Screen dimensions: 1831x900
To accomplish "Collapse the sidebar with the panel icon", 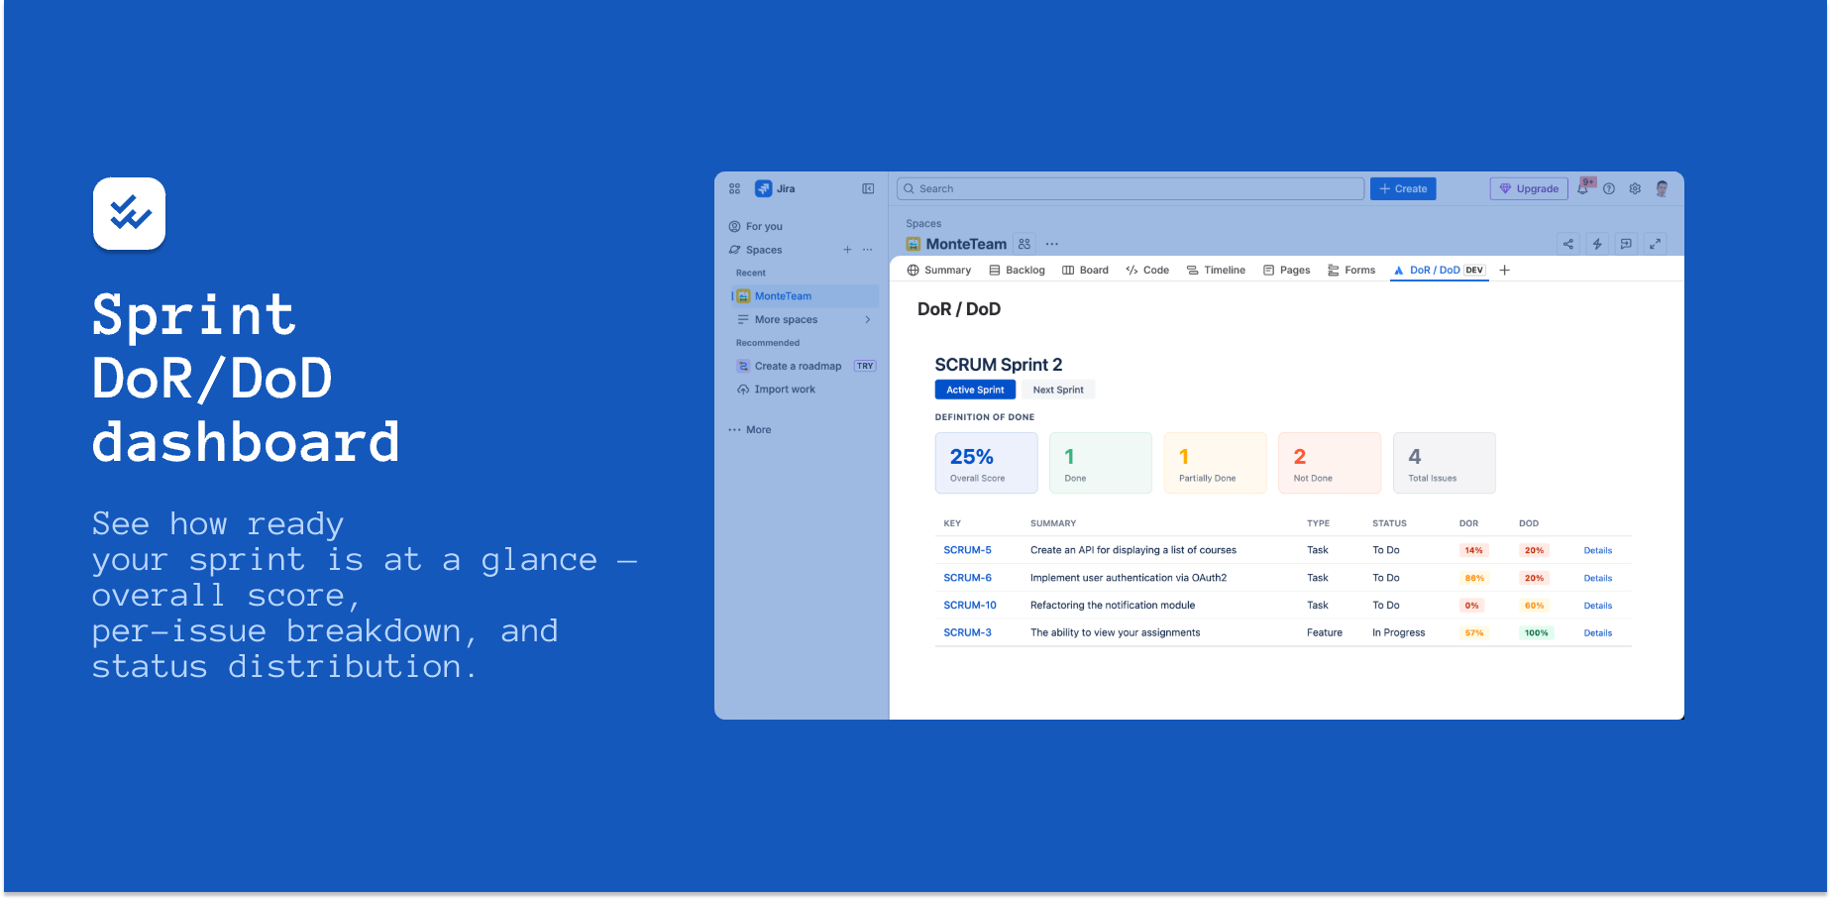I will point(868,189).
